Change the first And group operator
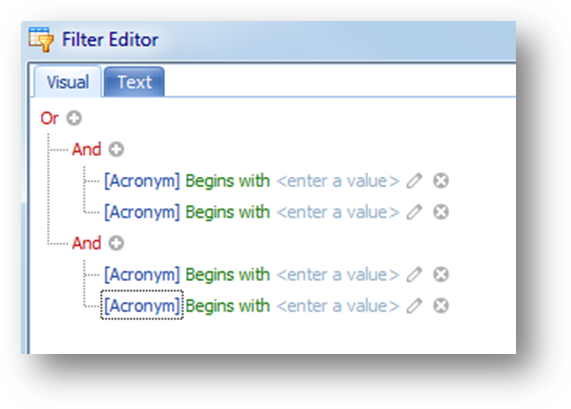 [86, 149]
